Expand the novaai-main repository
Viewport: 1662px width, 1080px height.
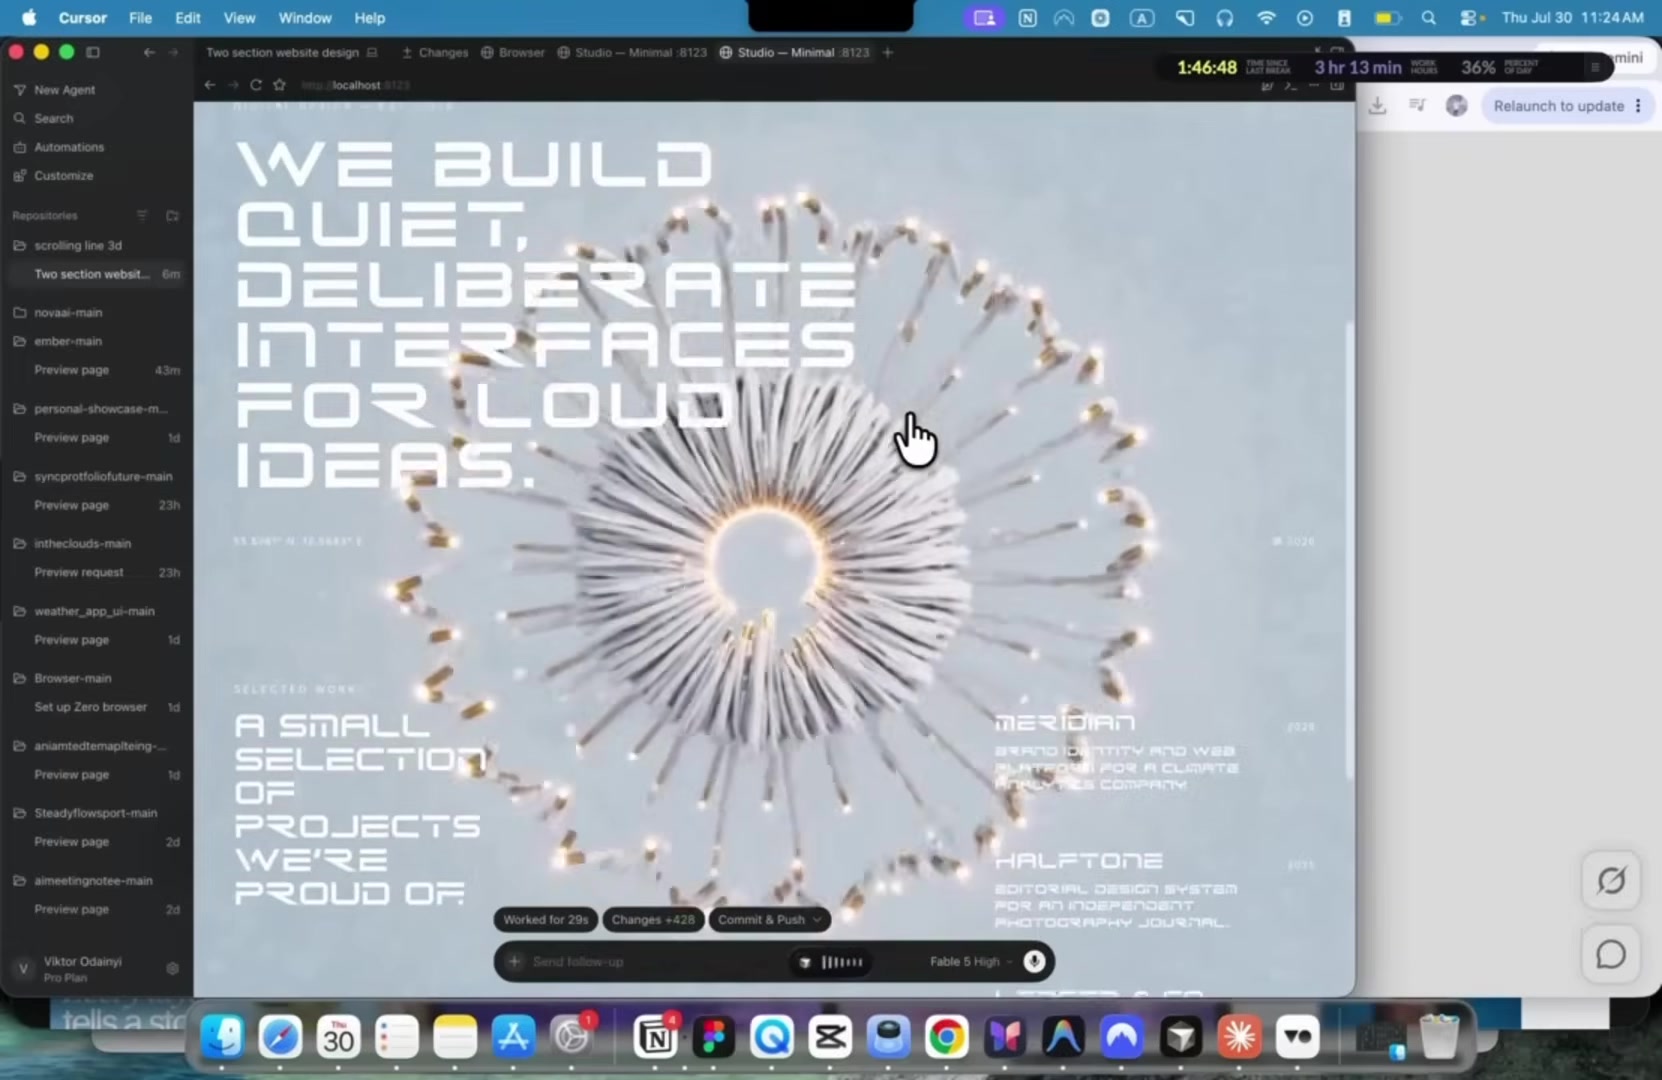67,313
